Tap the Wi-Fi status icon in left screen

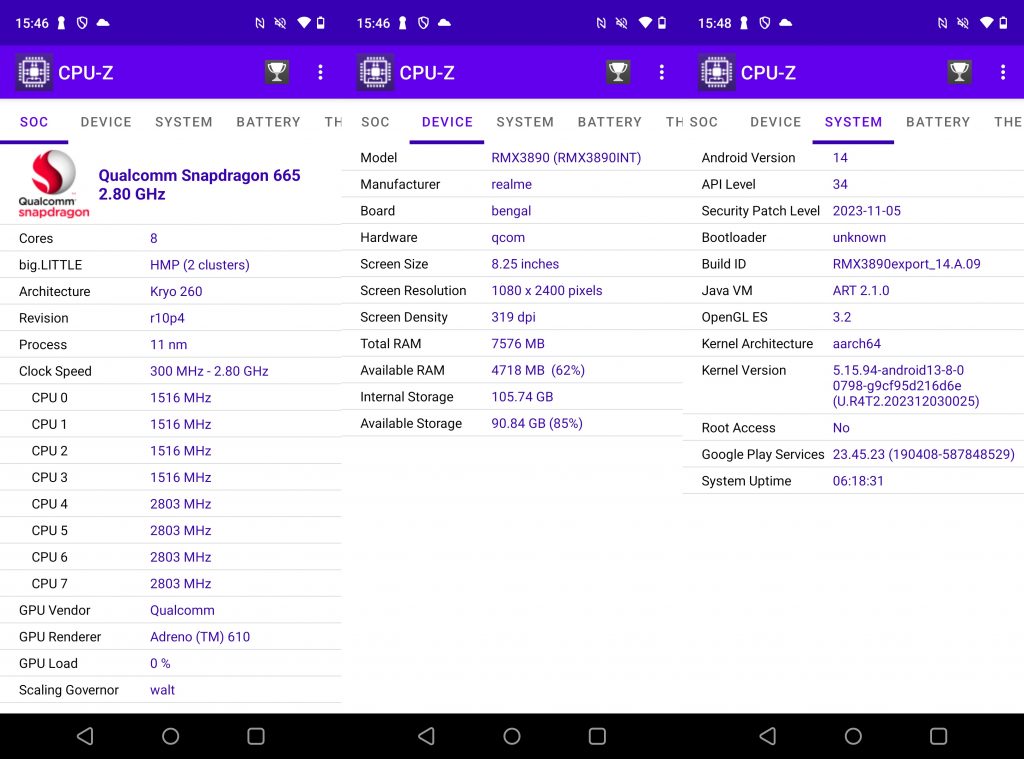(304, 23)
